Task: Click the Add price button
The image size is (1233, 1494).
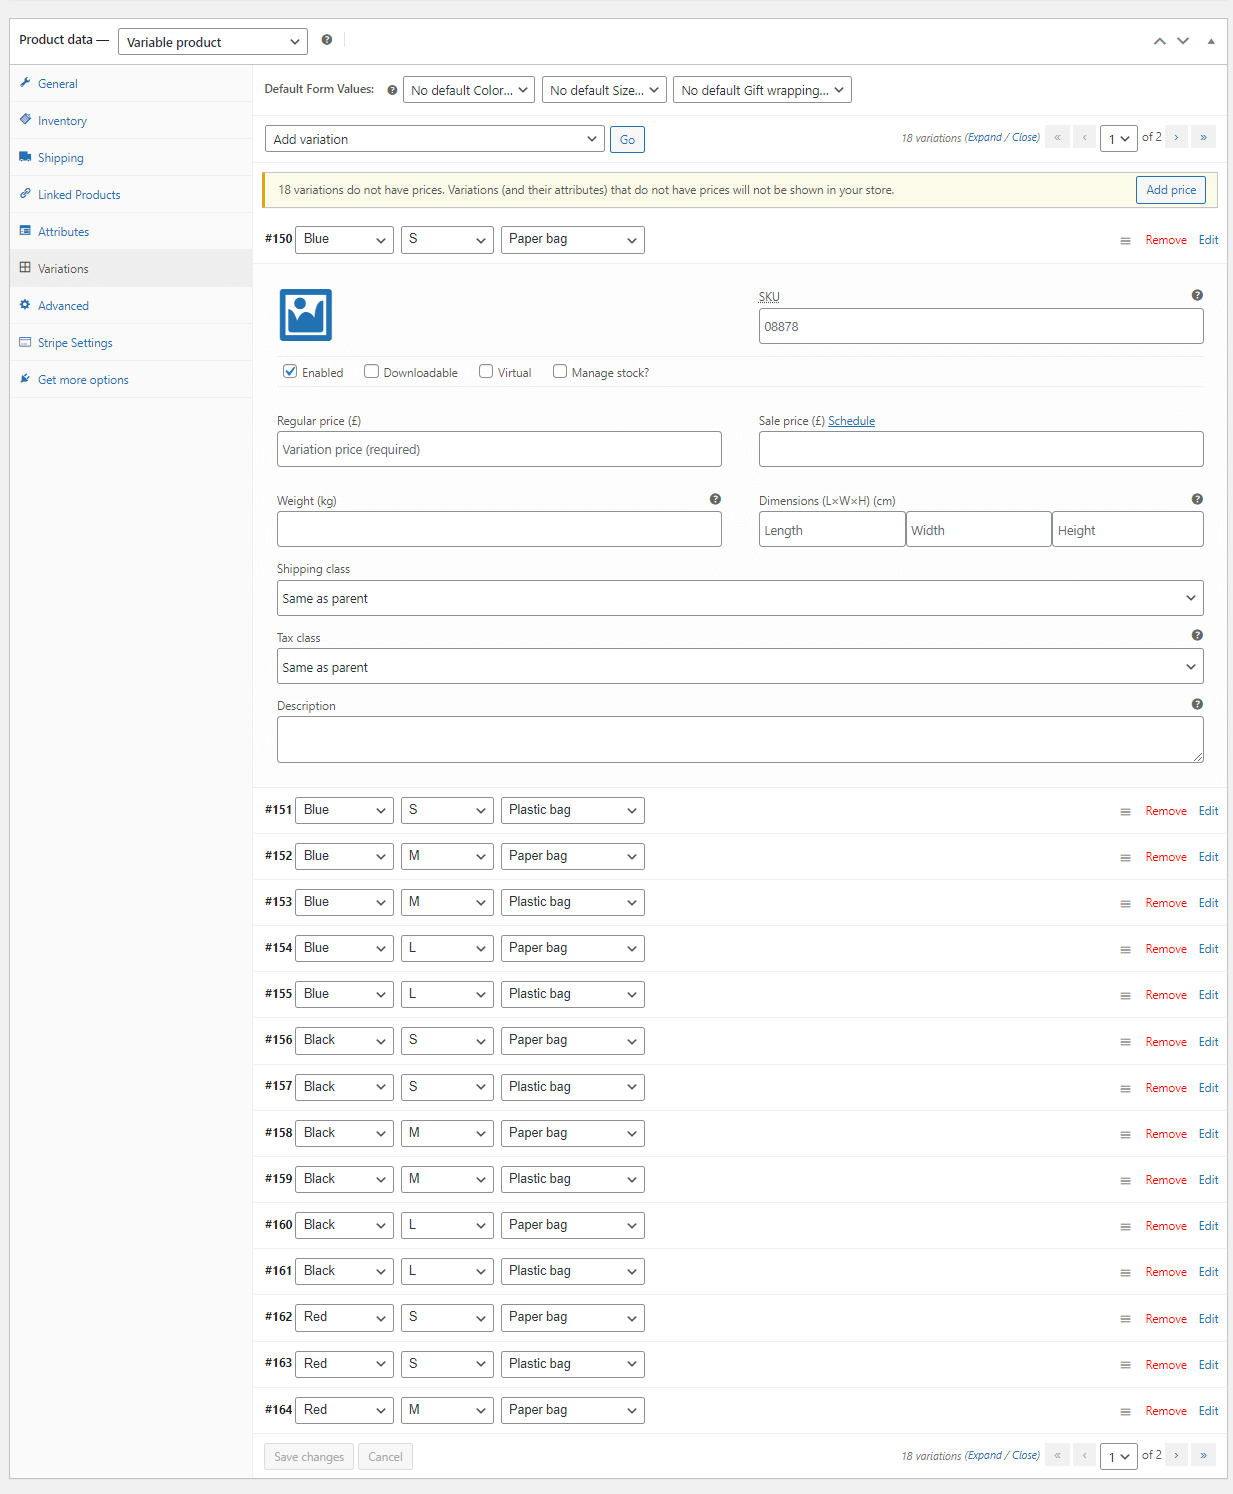Action: (1171, 190)
